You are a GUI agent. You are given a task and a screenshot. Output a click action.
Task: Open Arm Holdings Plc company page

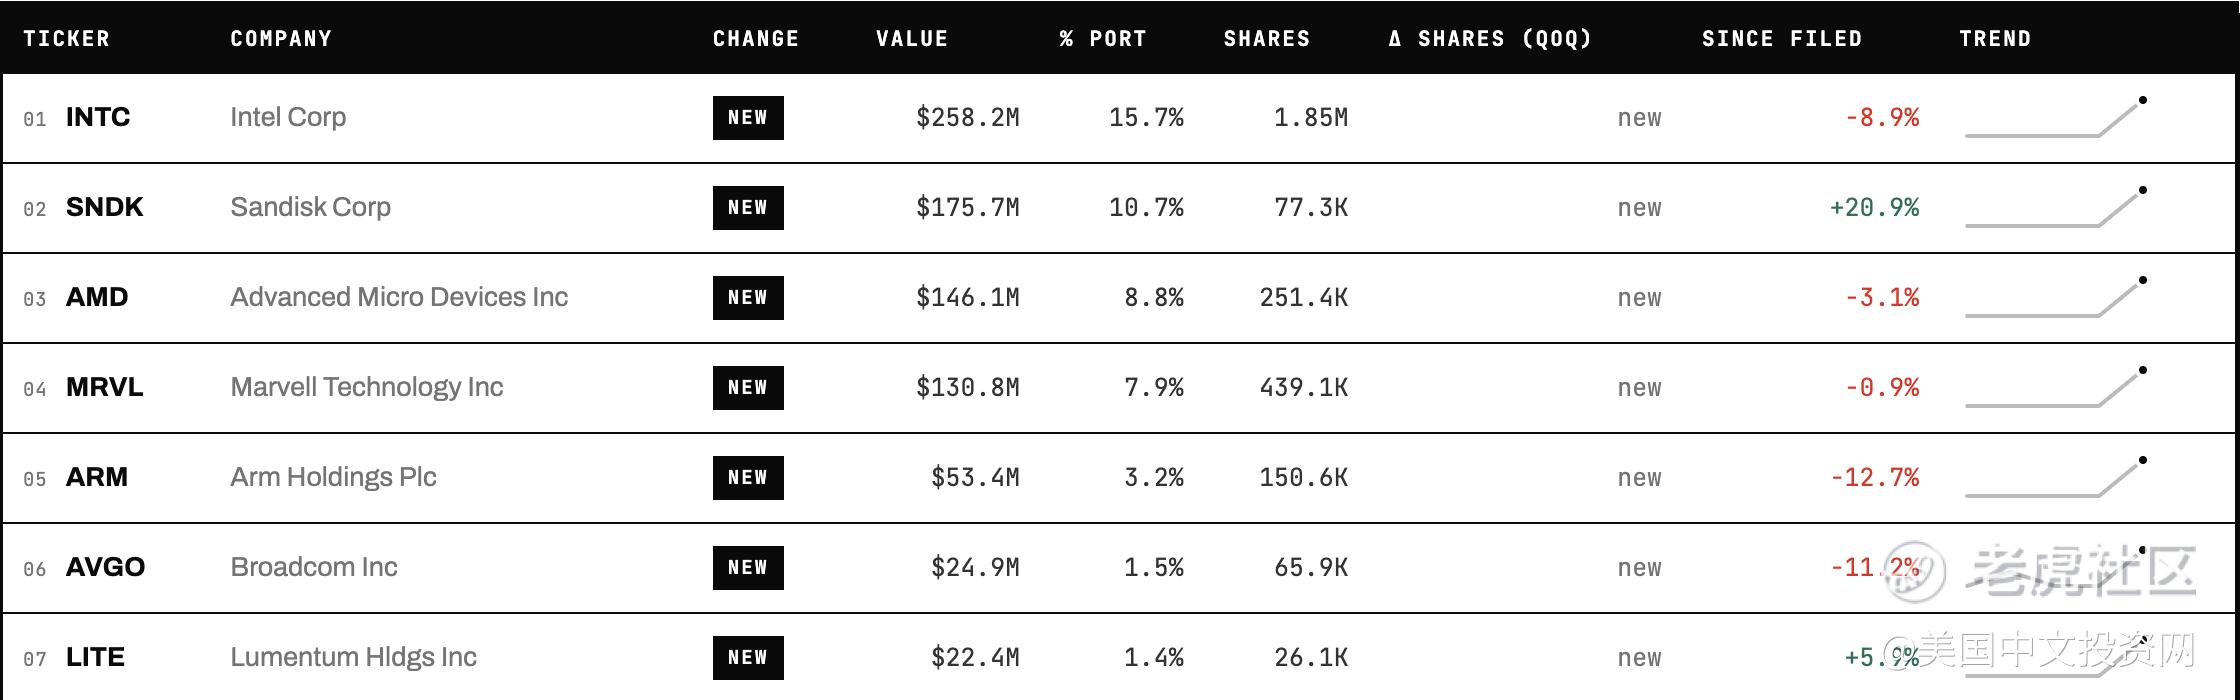333,477
